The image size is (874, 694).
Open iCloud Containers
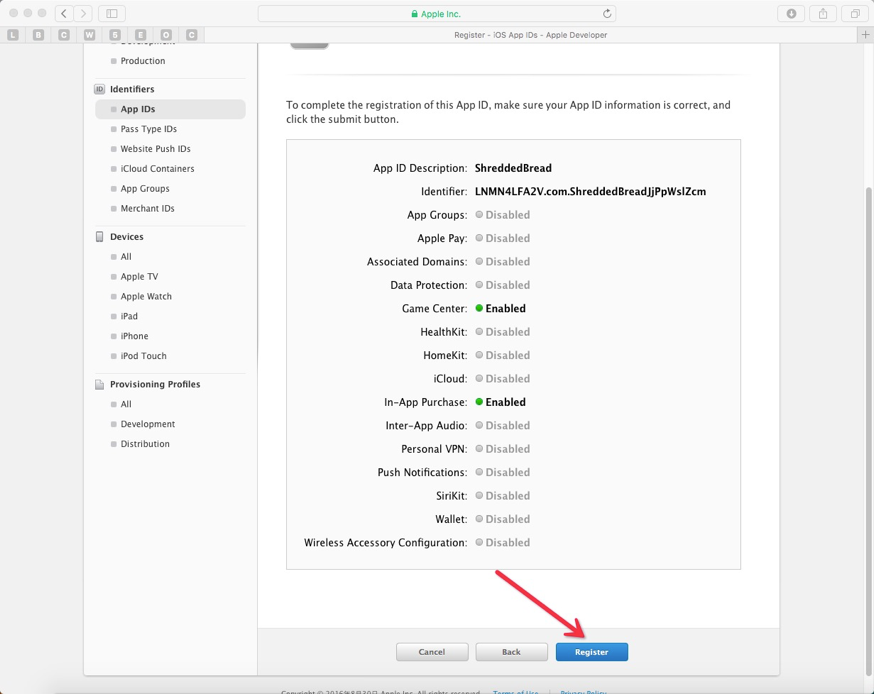[x=157, y=169]
